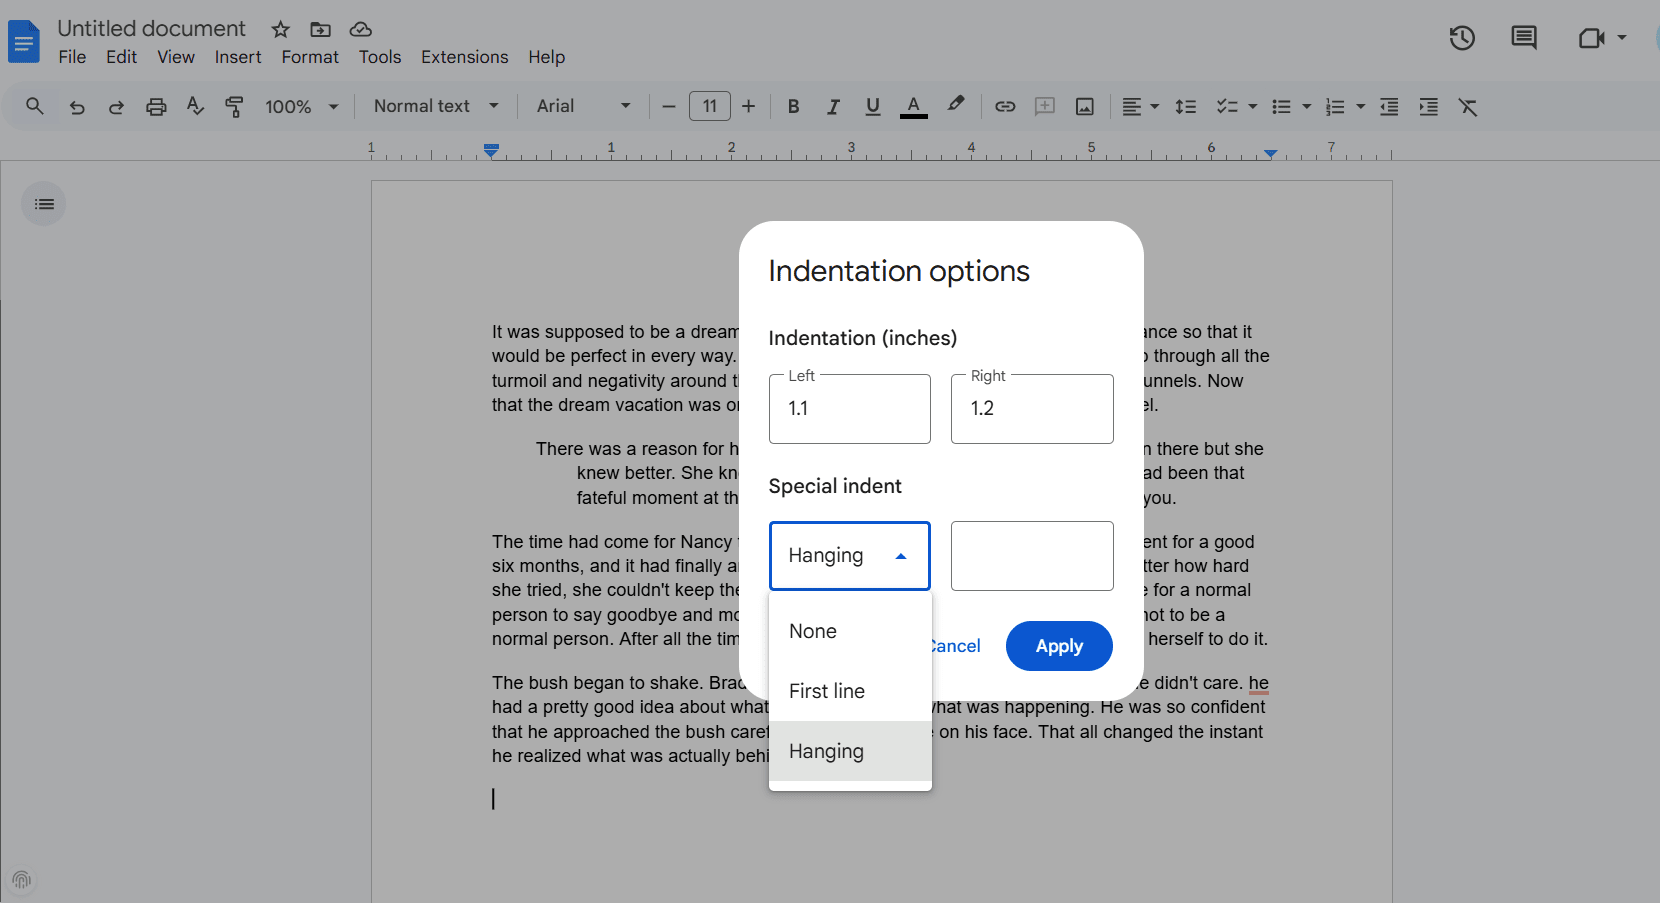Screen dimensions: 1660x903
Task: Expand video call options arrow
Action: [1622, 38]
